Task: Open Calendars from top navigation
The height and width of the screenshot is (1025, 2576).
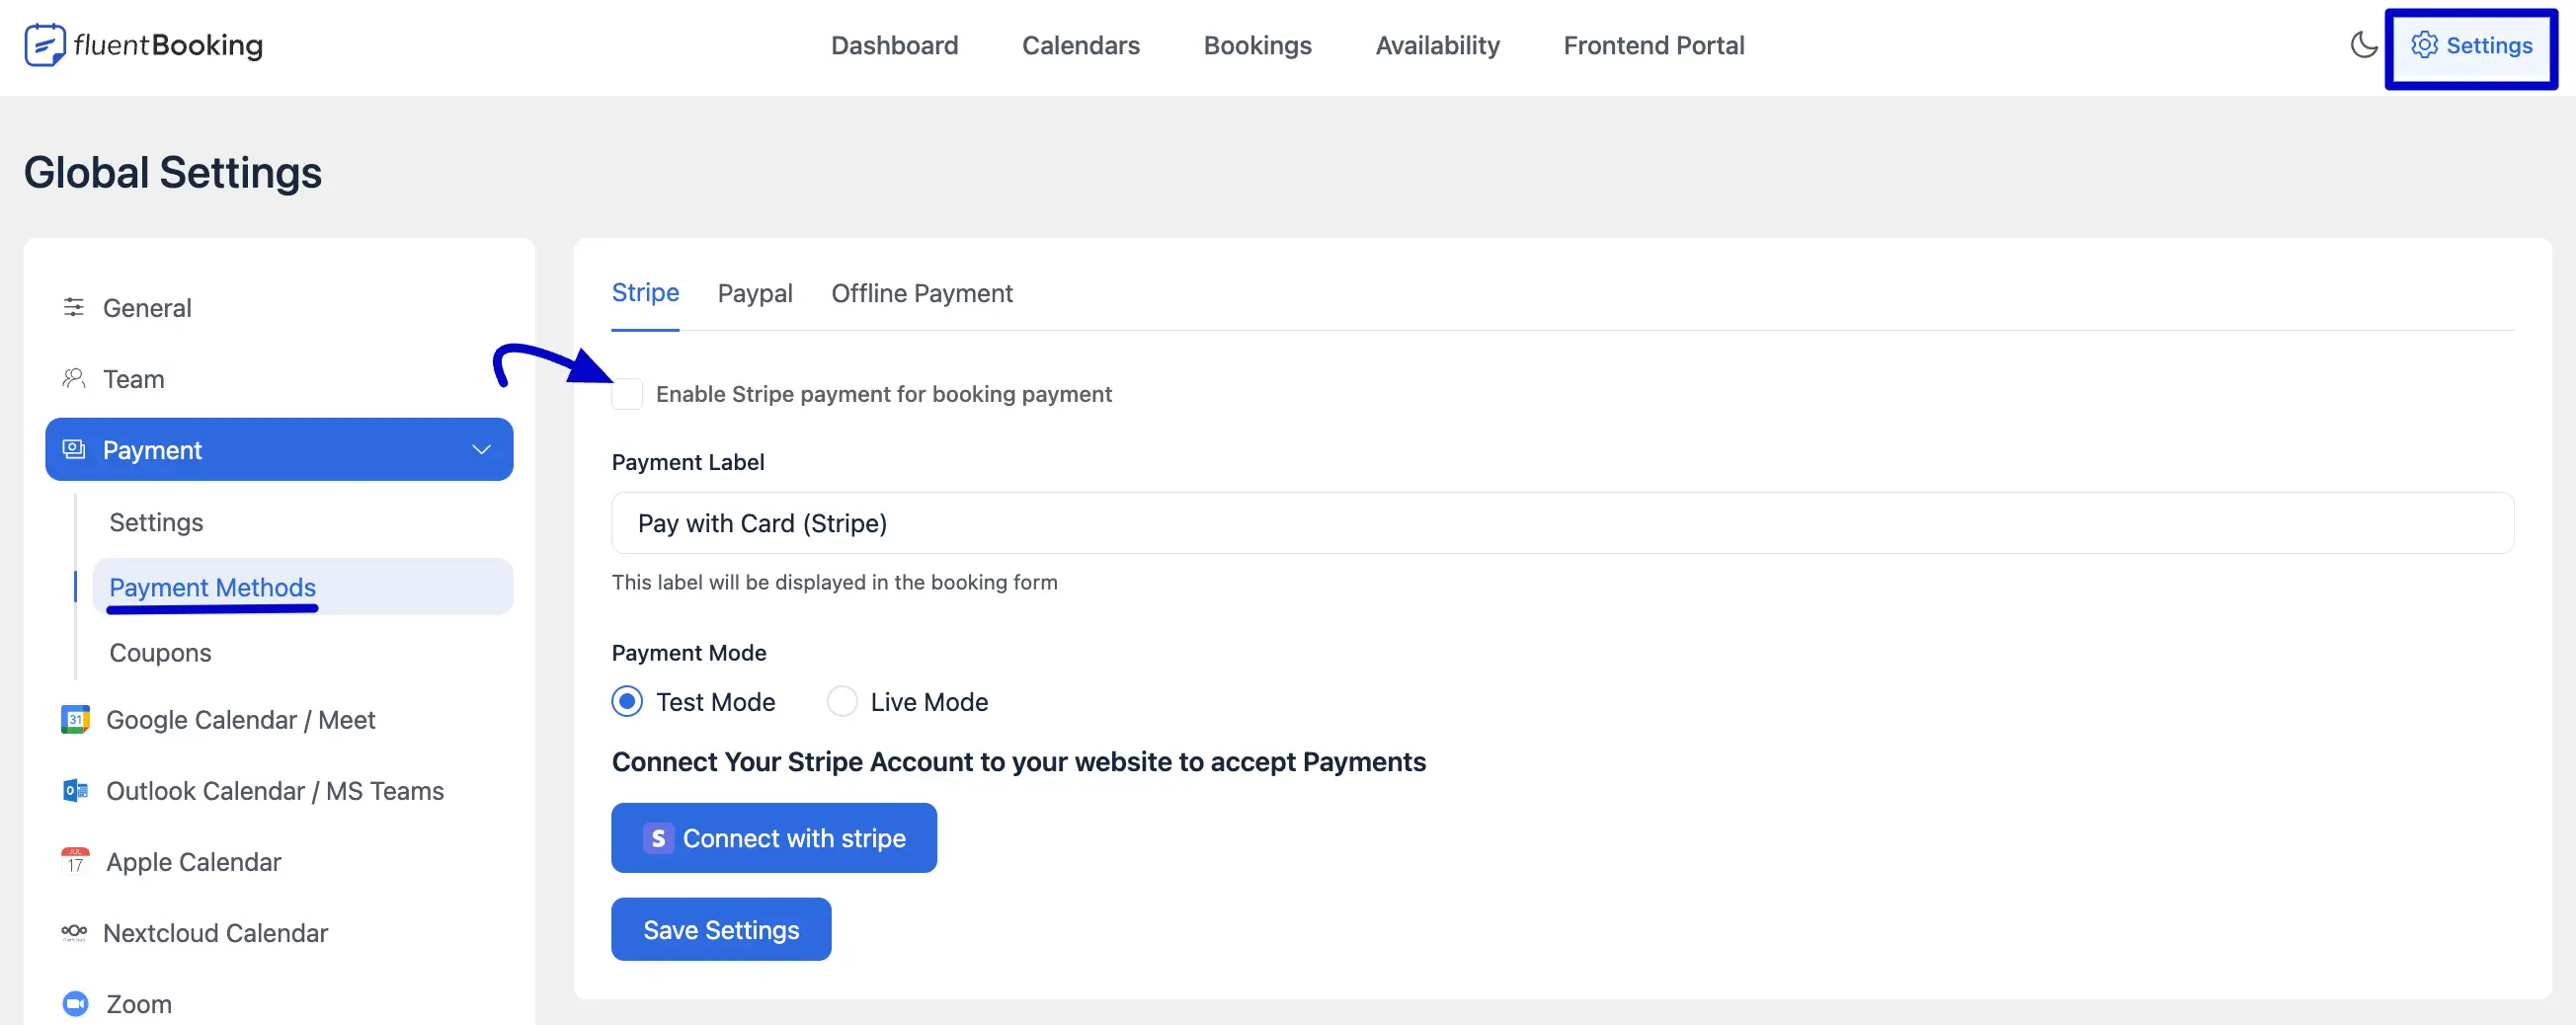Action: point(1080,45)
